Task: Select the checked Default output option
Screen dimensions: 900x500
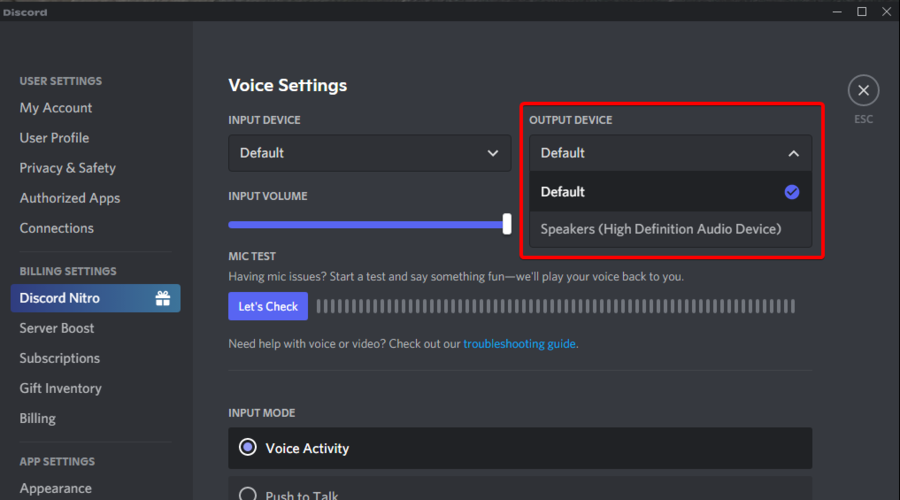Action: point(670,192)
